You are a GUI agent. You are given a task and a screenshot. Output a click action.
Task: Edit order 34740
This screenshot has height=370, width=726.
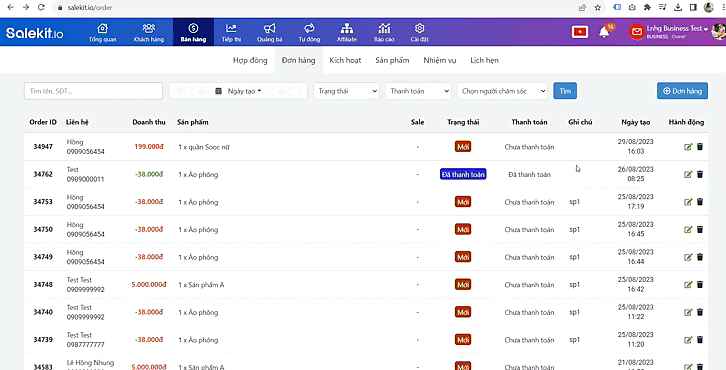[x=688, y=312]
